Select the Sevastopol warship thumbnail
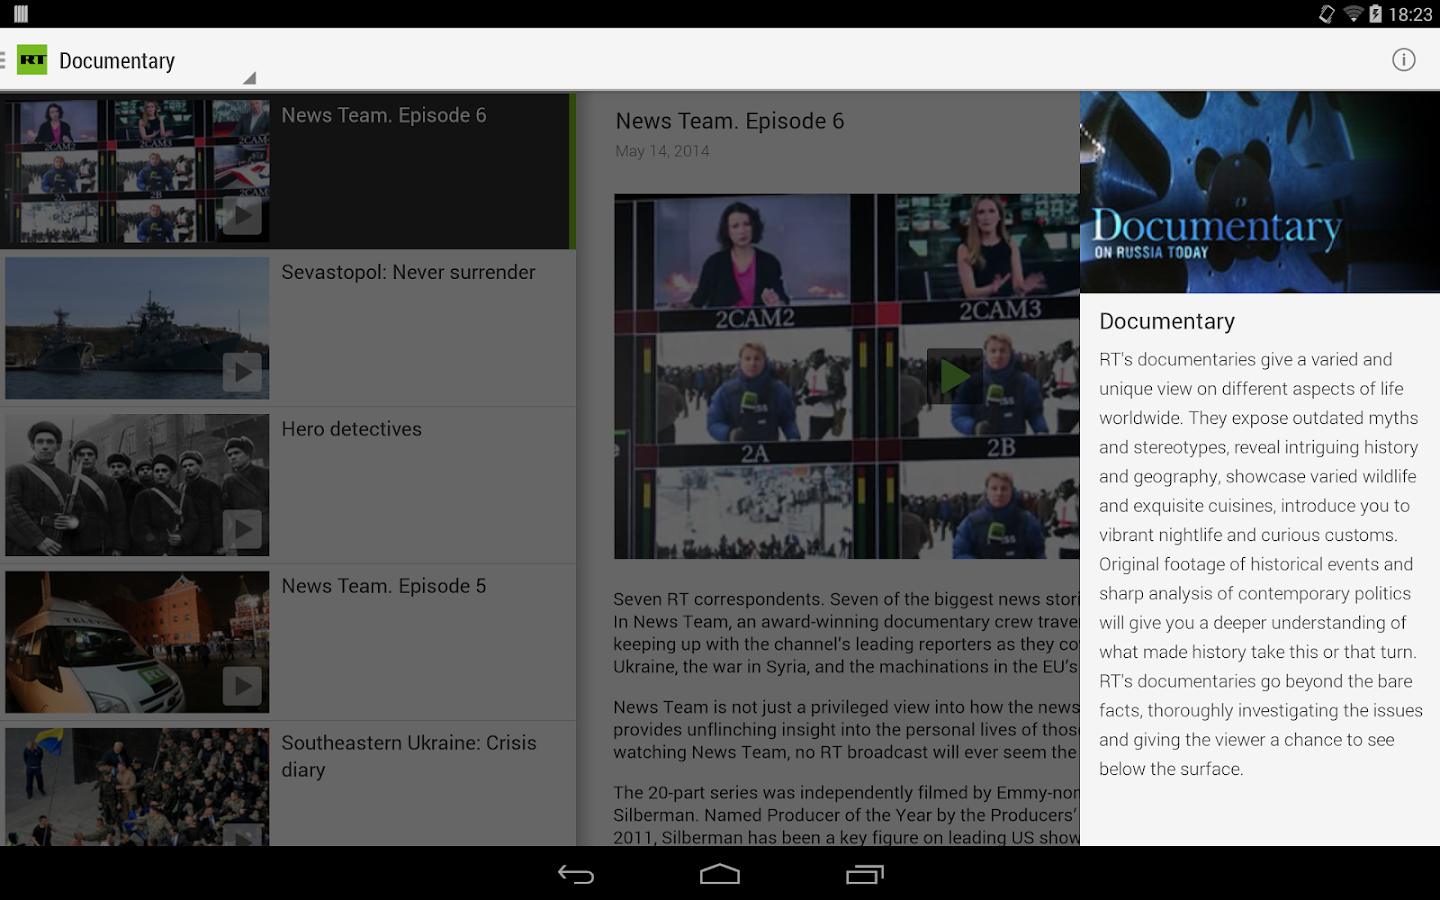The height and width of the screenshot is (900, 1440). [x=137, y=329]
